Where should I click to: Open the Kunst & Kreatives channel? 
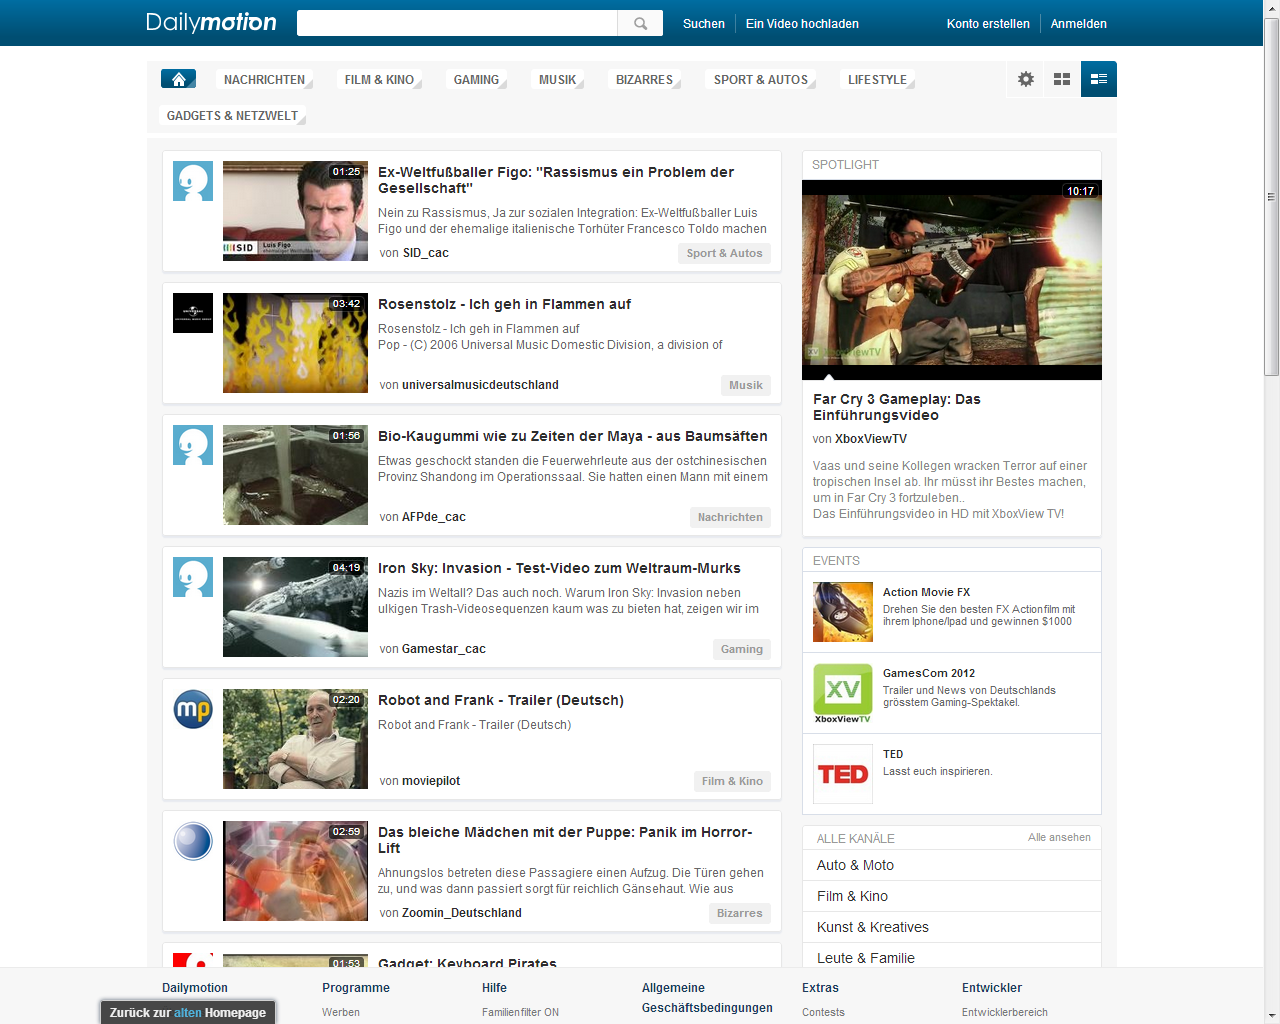tap(952, 927)
